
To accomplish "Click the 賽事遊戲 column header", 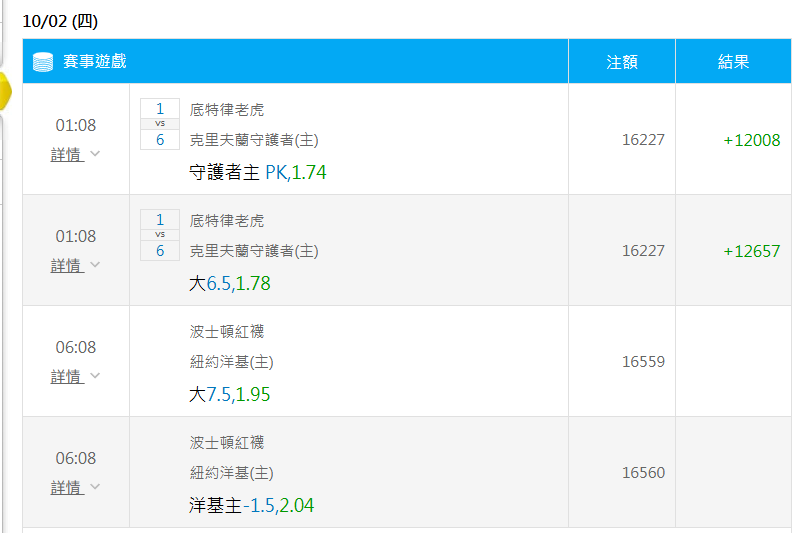I will (95, 62).
